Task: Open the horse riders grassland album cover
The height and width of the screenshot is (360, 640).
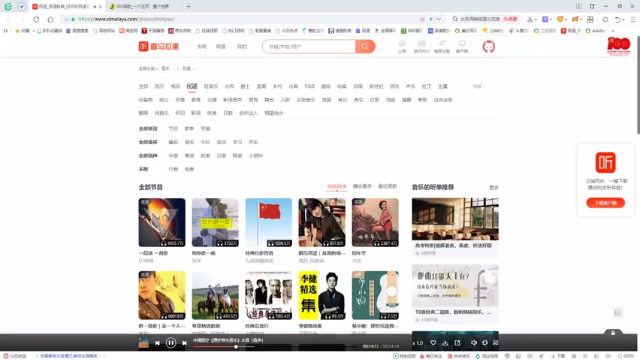Action: [215, 295]
